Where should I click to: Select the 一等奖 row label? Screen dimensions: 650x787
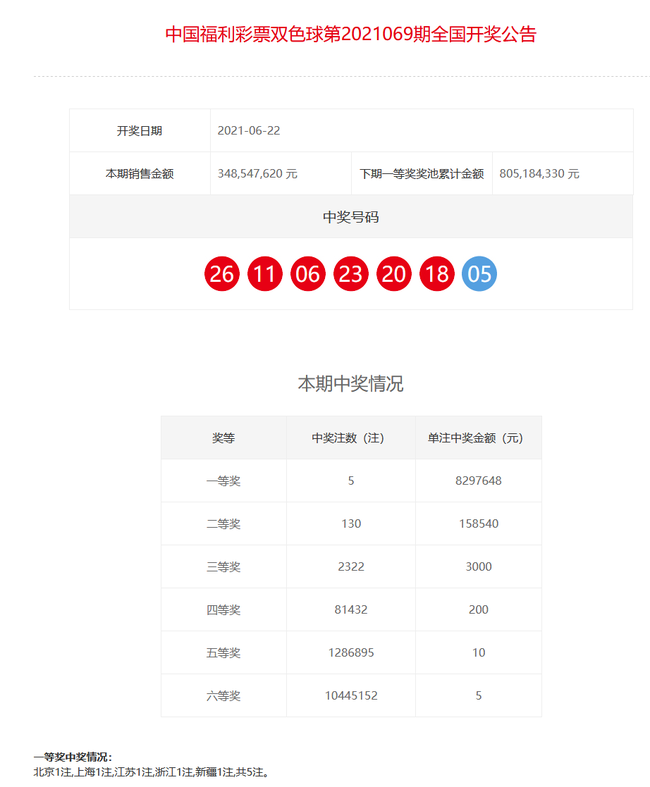(x=223, y=481)
